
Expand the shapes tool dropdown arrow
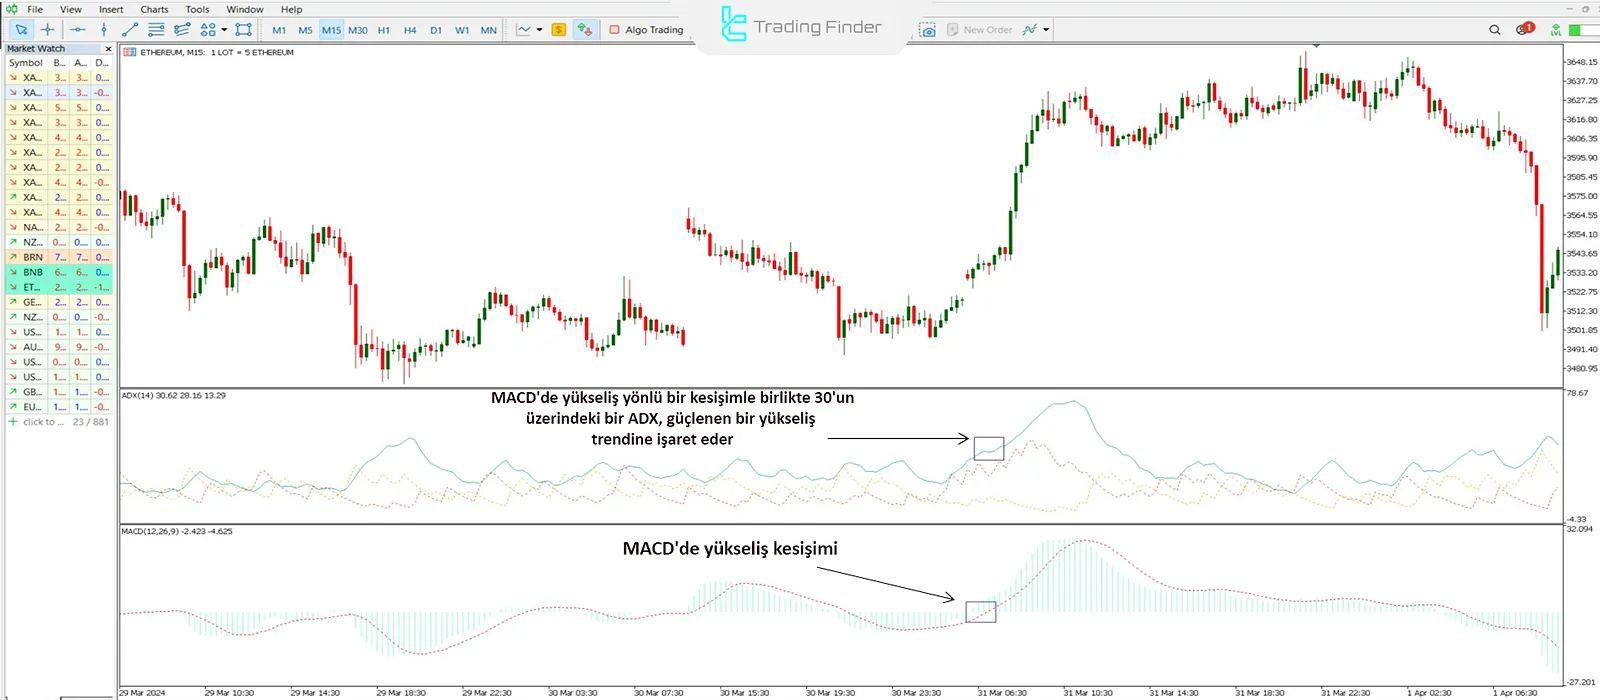coord(224,30)
